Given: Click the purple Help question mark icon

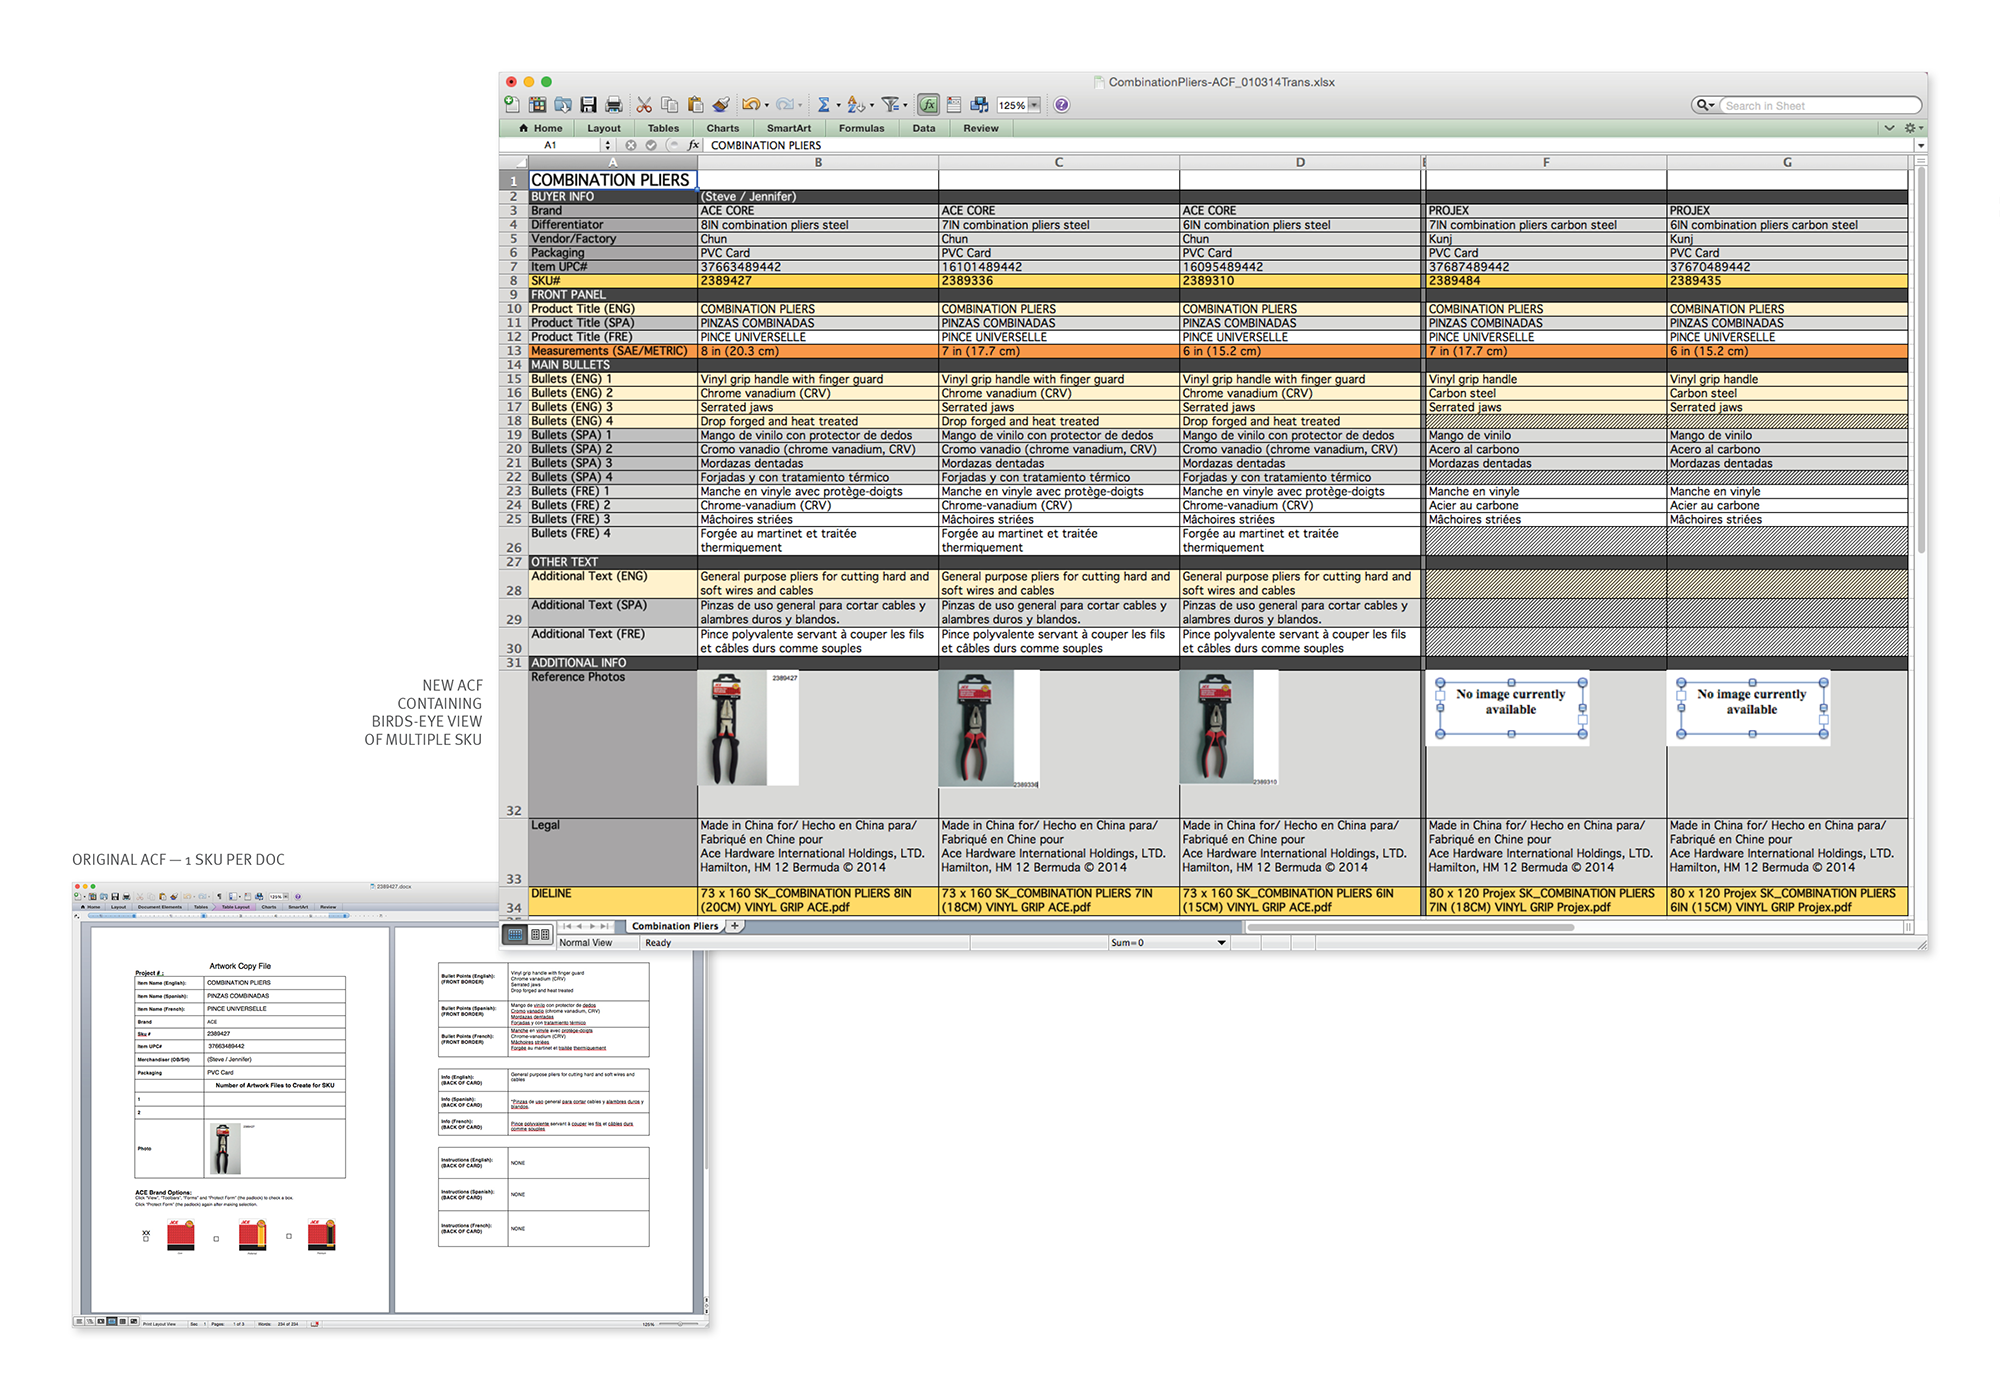Looking at the screenshot, I should click(x=1061, y=104).
